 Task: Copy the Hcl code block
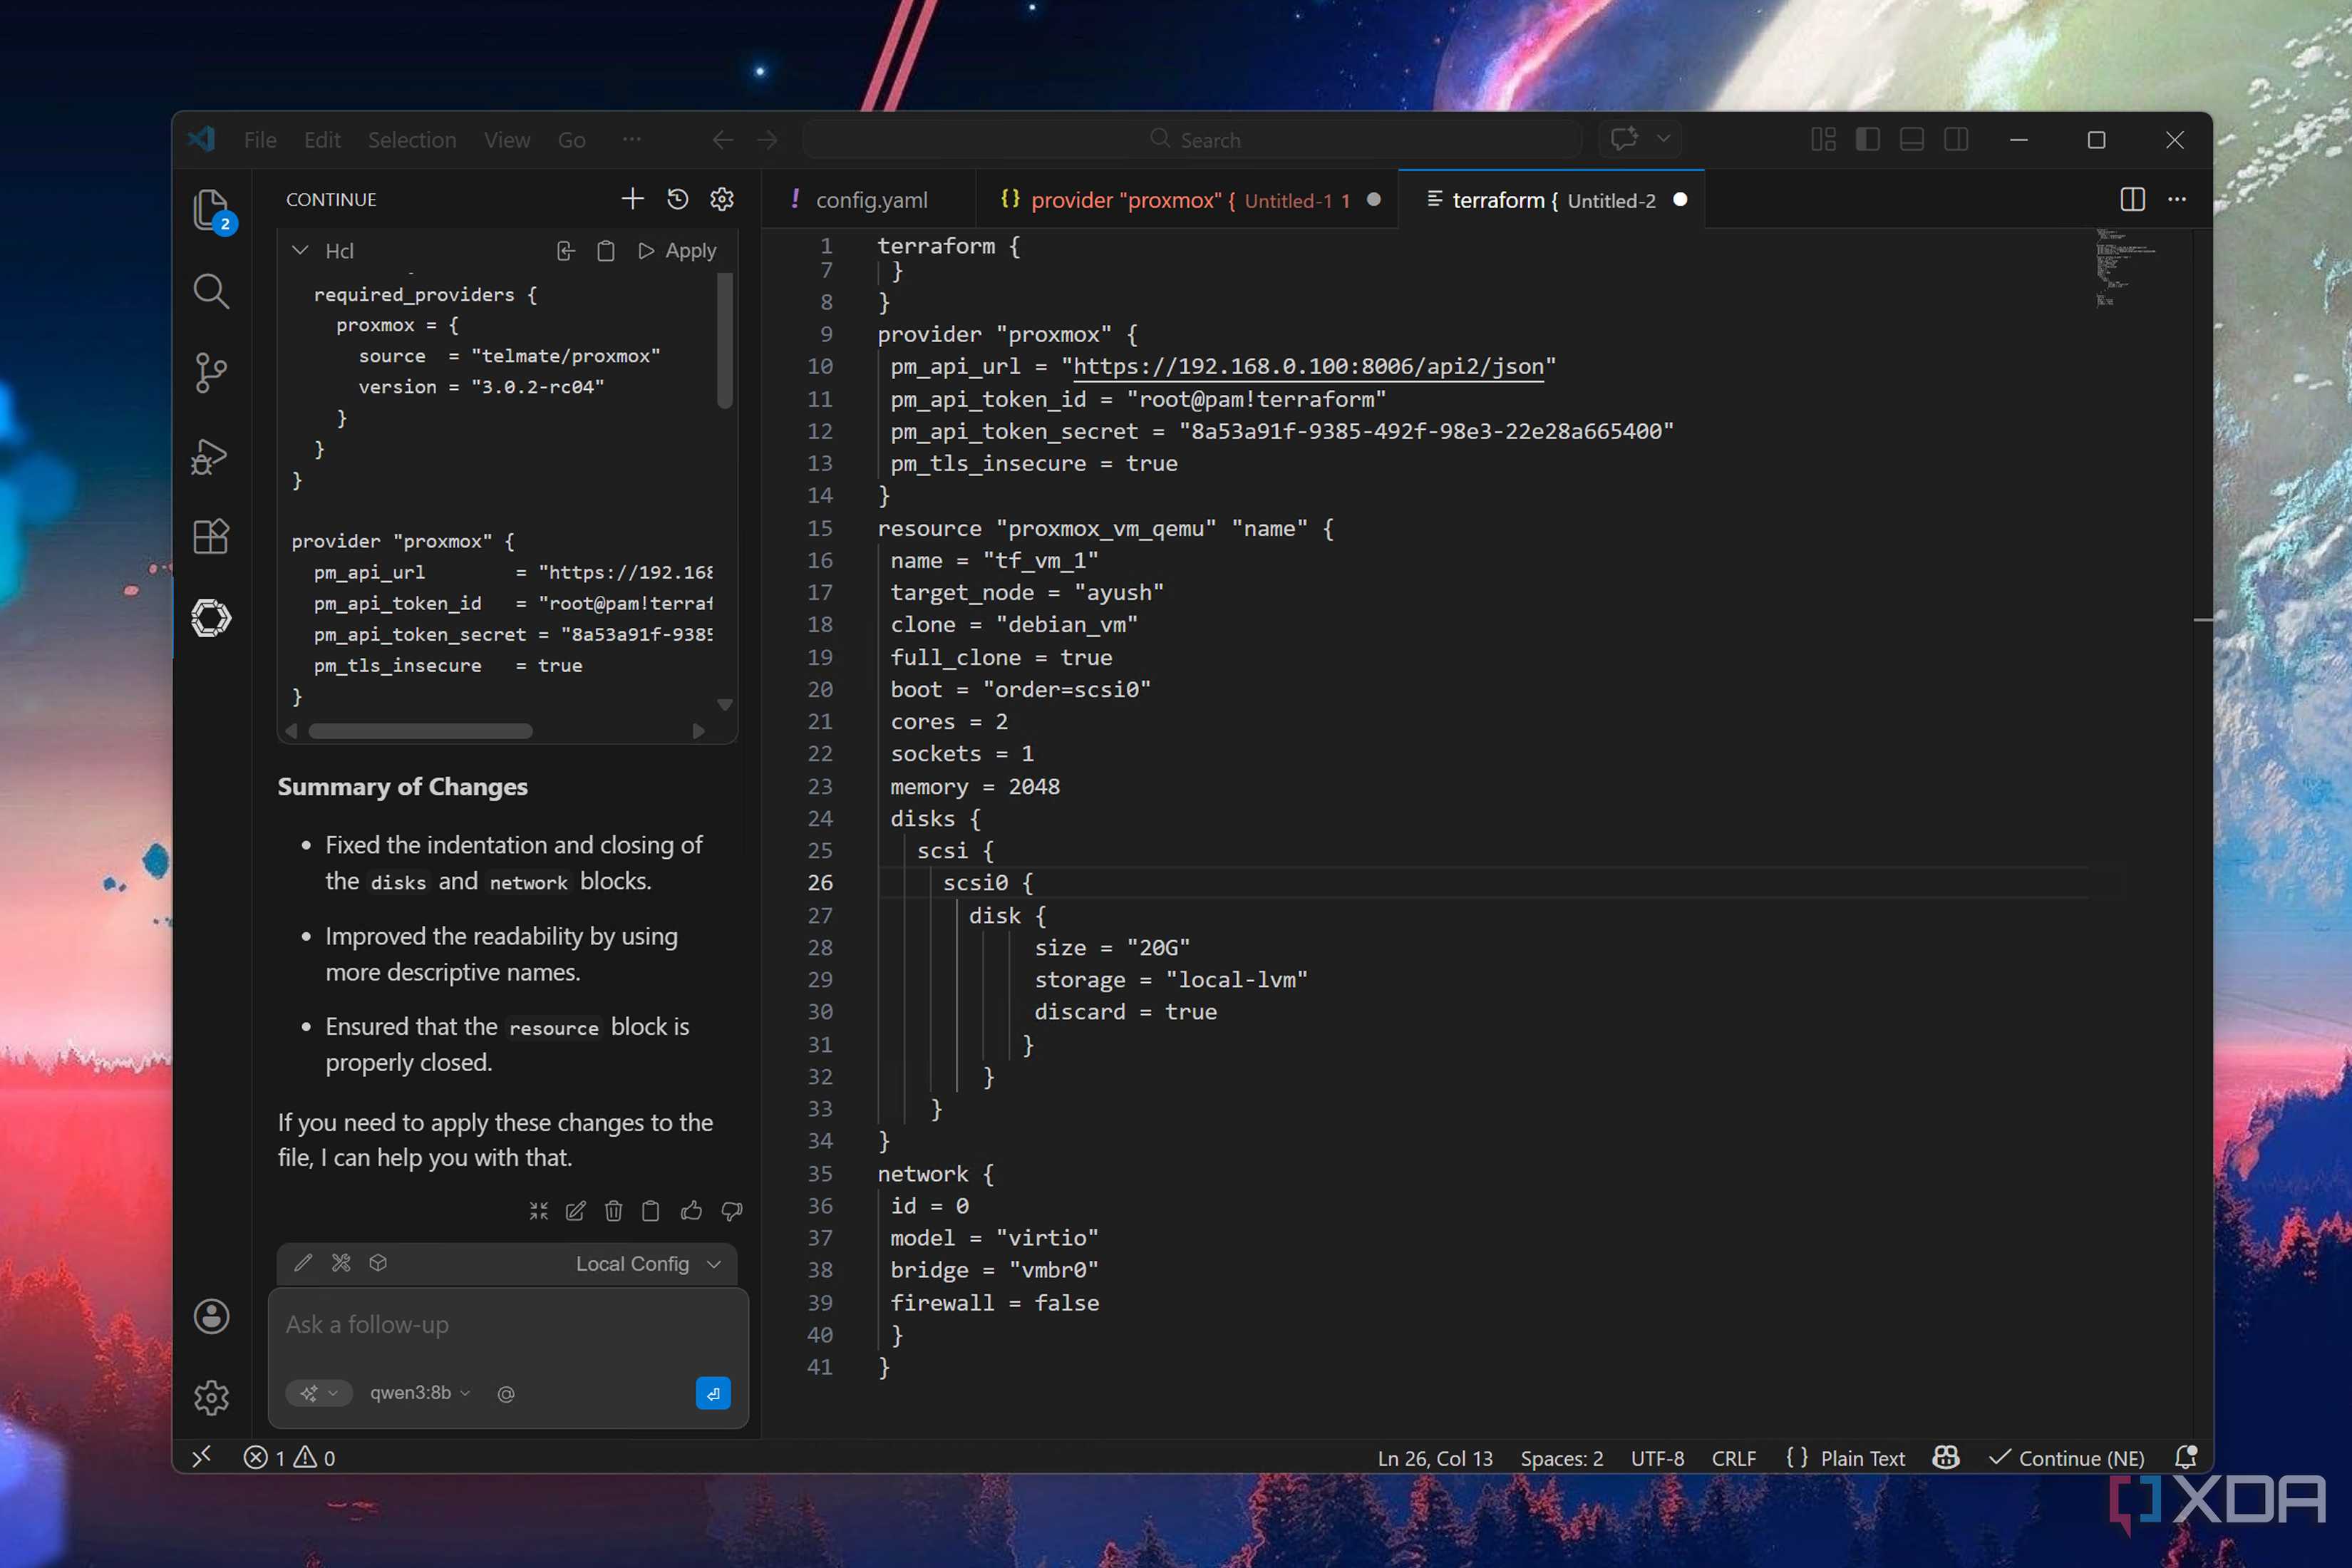click(606, 251)
